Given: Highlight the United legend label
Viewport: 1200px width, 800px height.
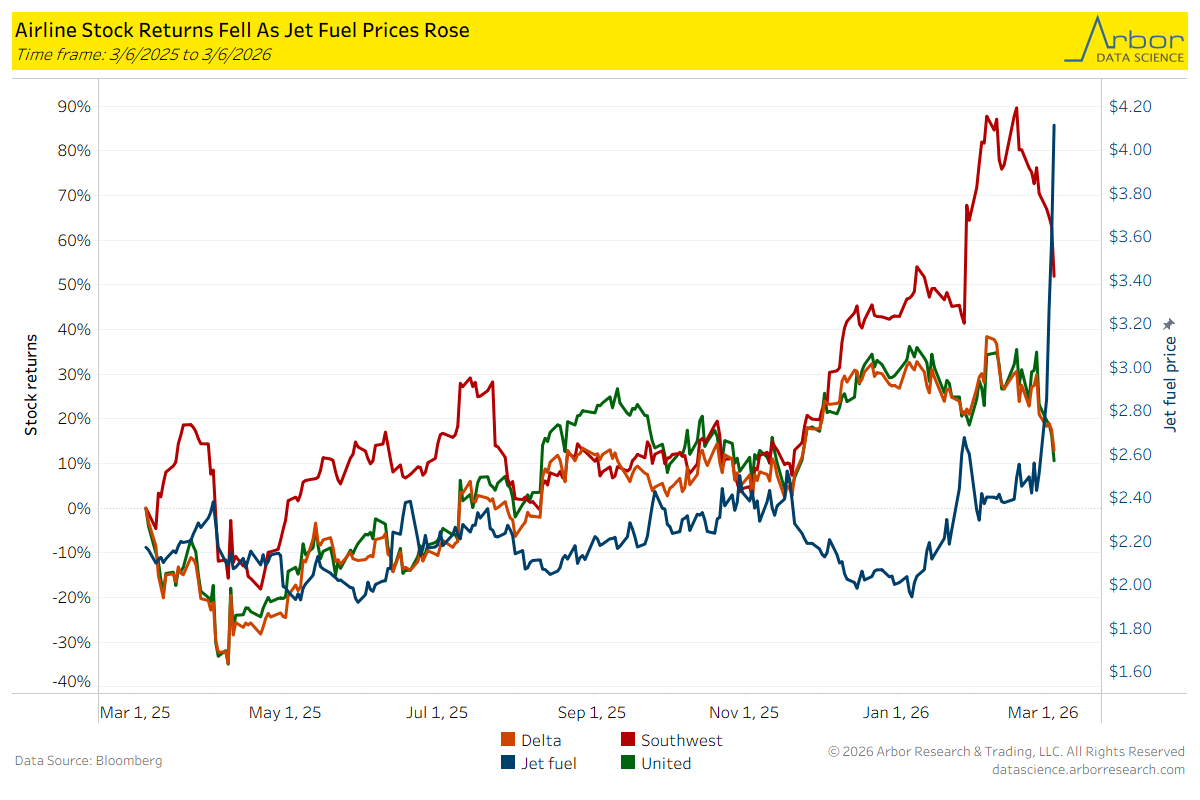Looking at the screenshot, I should (x=666, y=764).
